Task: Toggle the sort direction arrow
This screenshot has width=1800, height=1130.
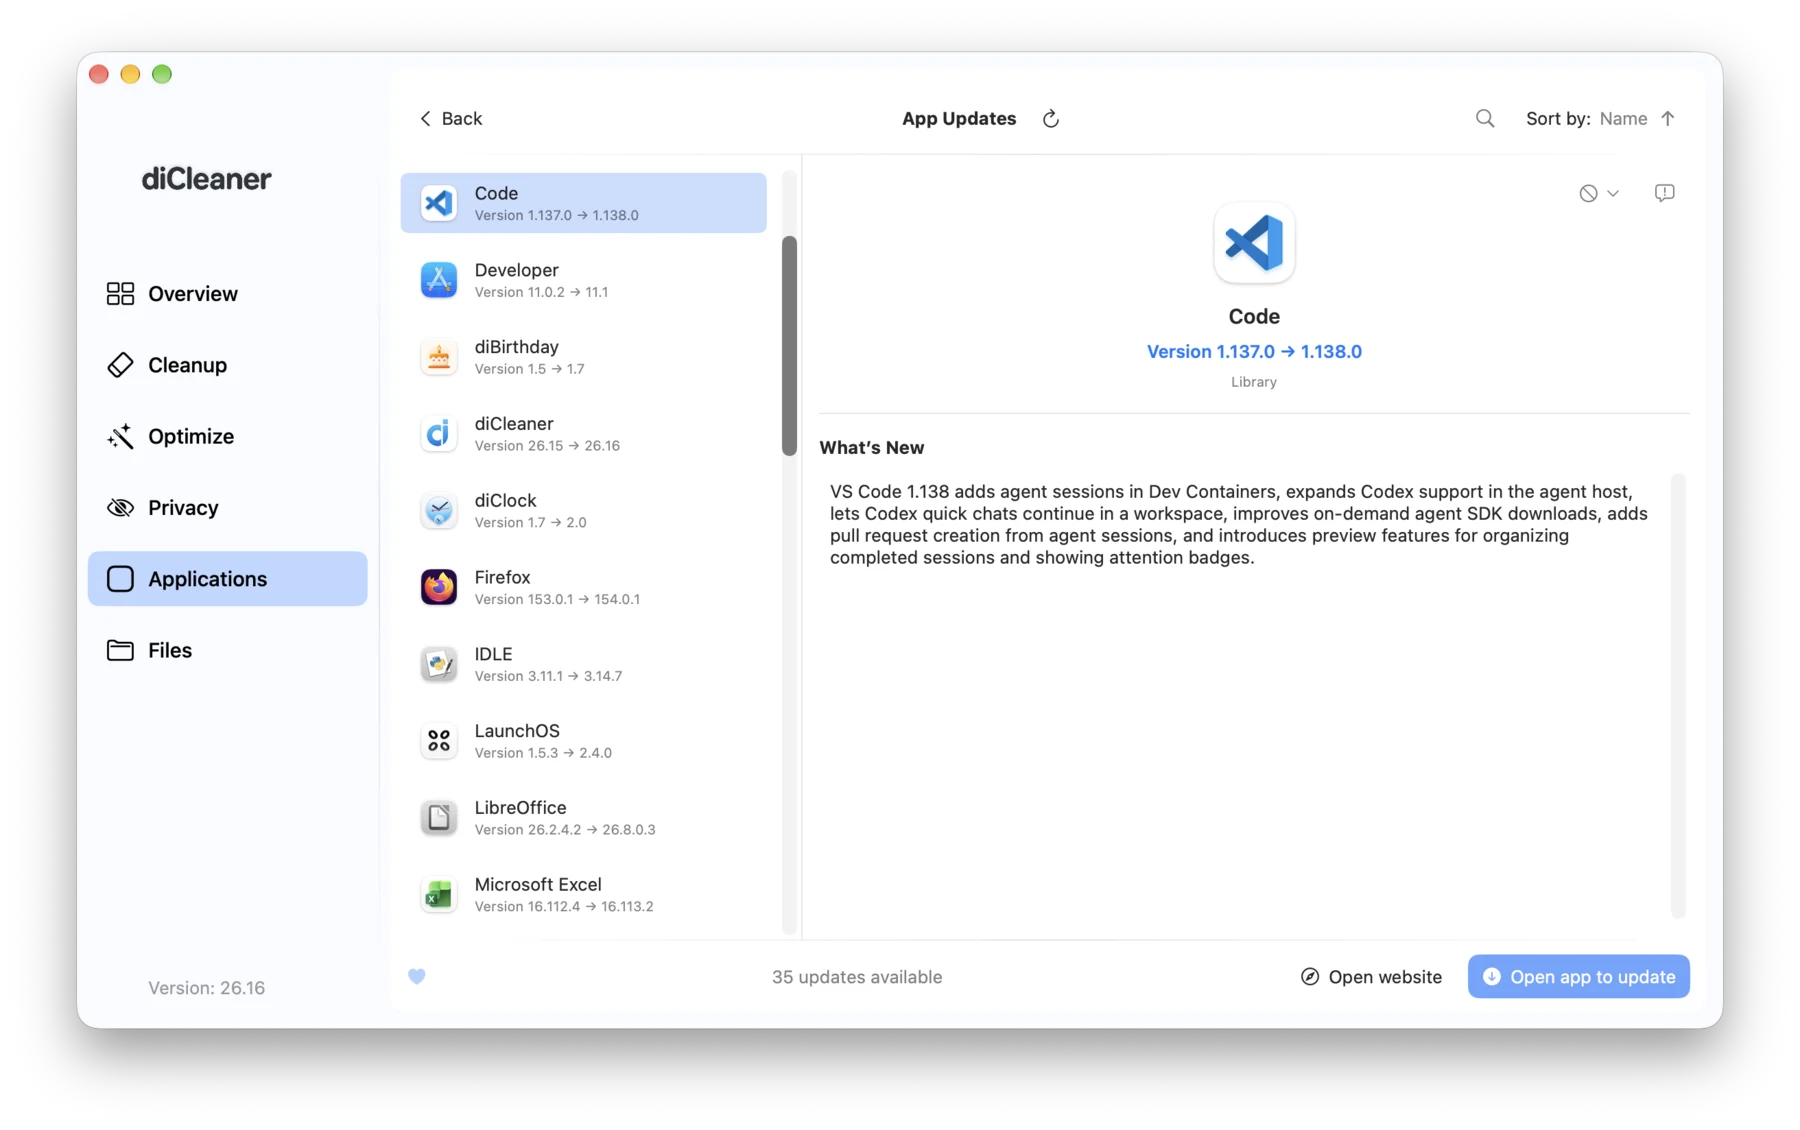Action: [x=1667, y=118]
